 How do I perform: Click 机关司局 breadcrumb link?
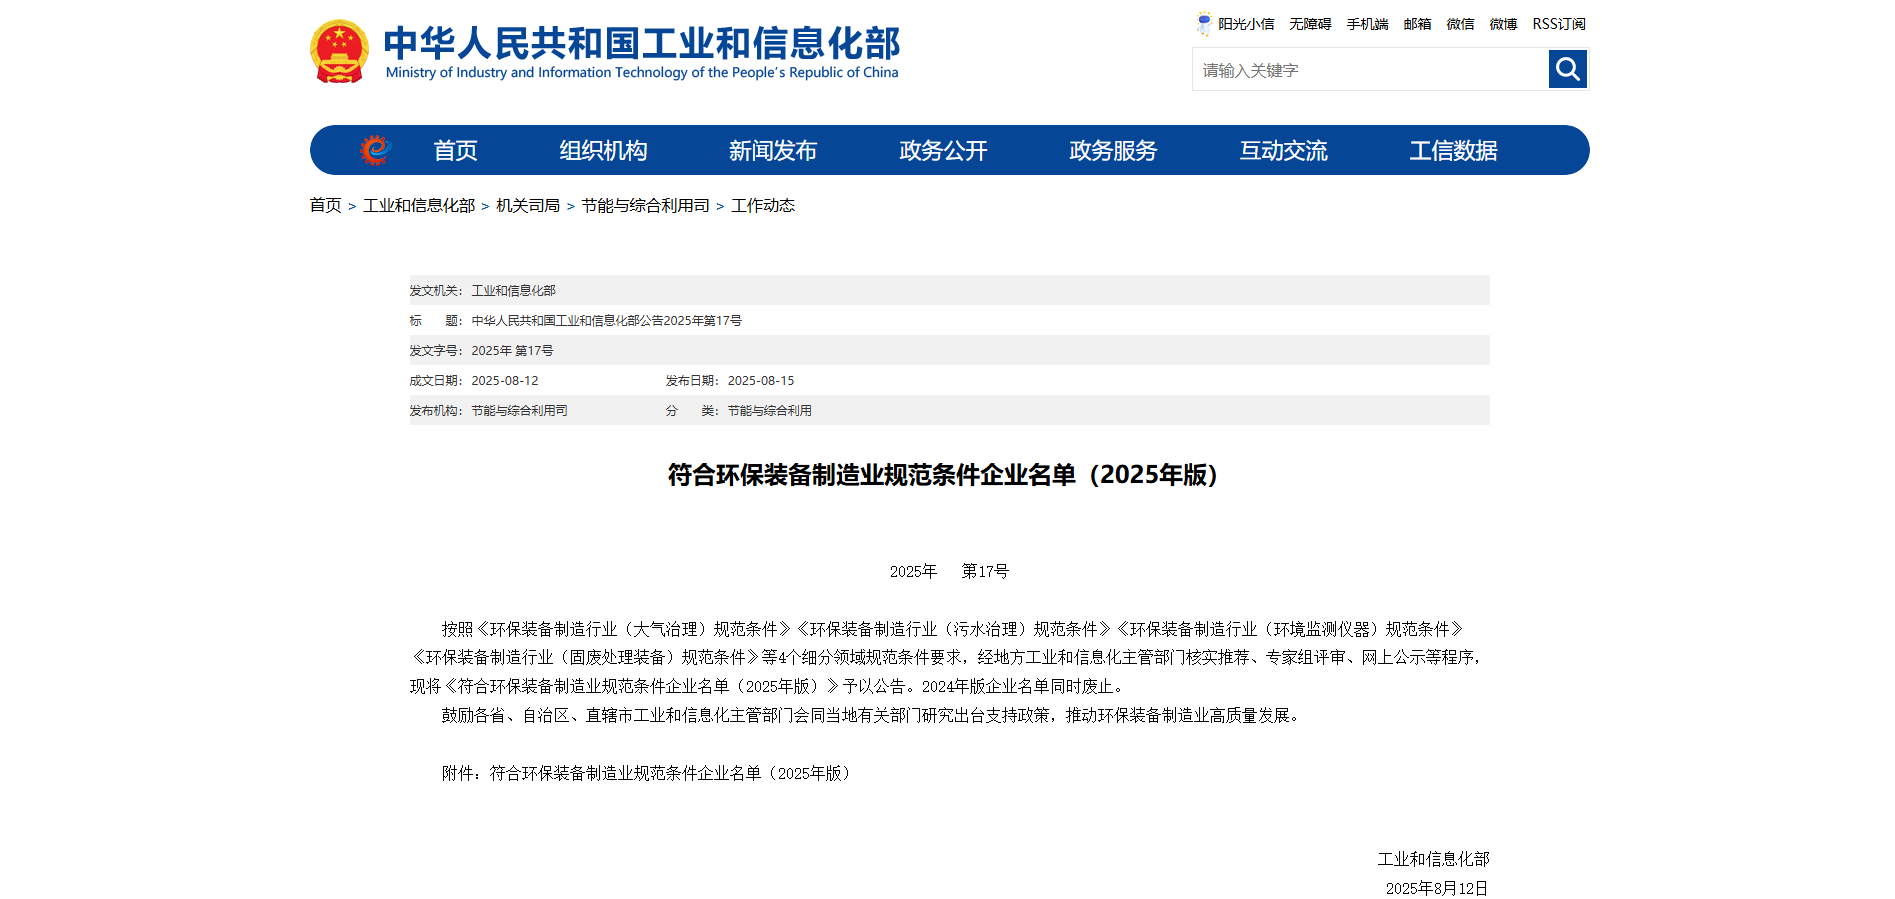click(528, 205)
